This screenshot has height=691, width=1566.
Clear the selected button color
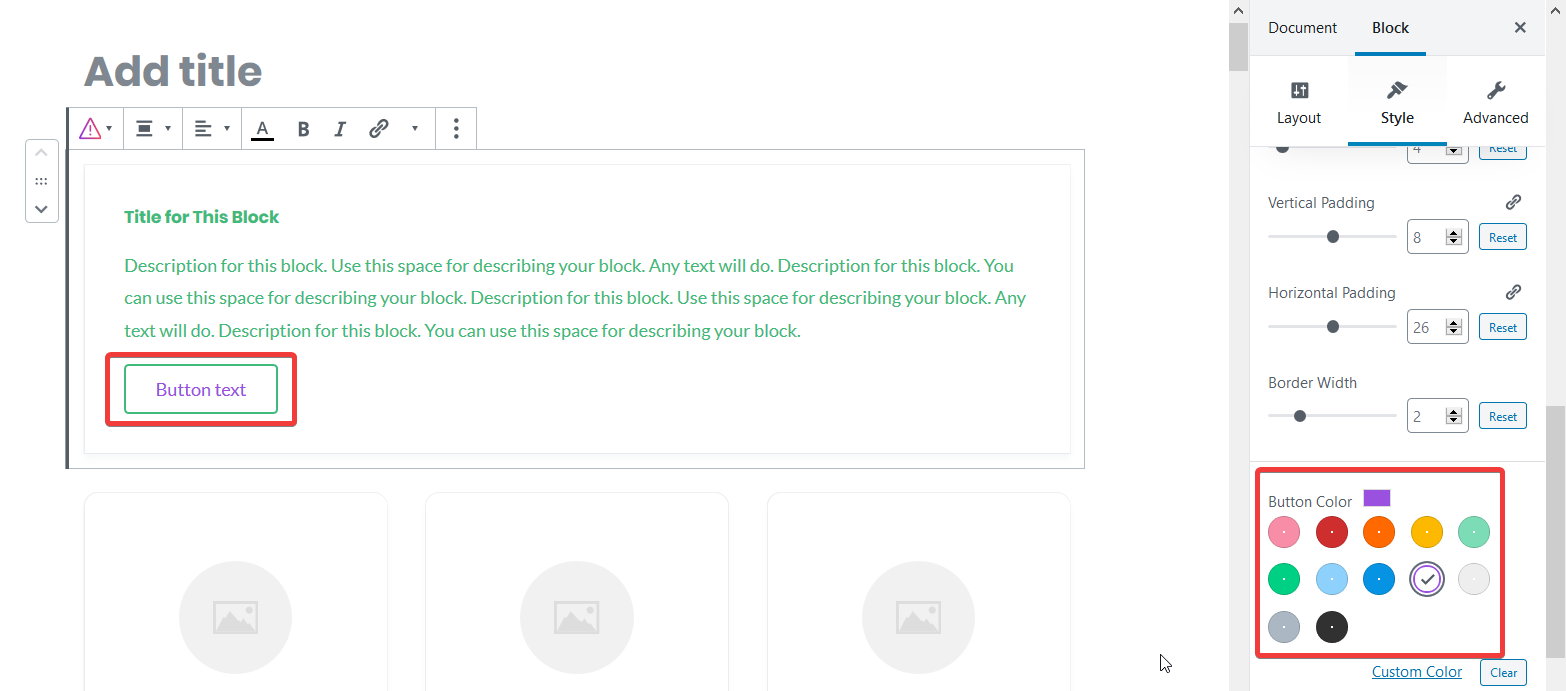tap(1503, 673)
